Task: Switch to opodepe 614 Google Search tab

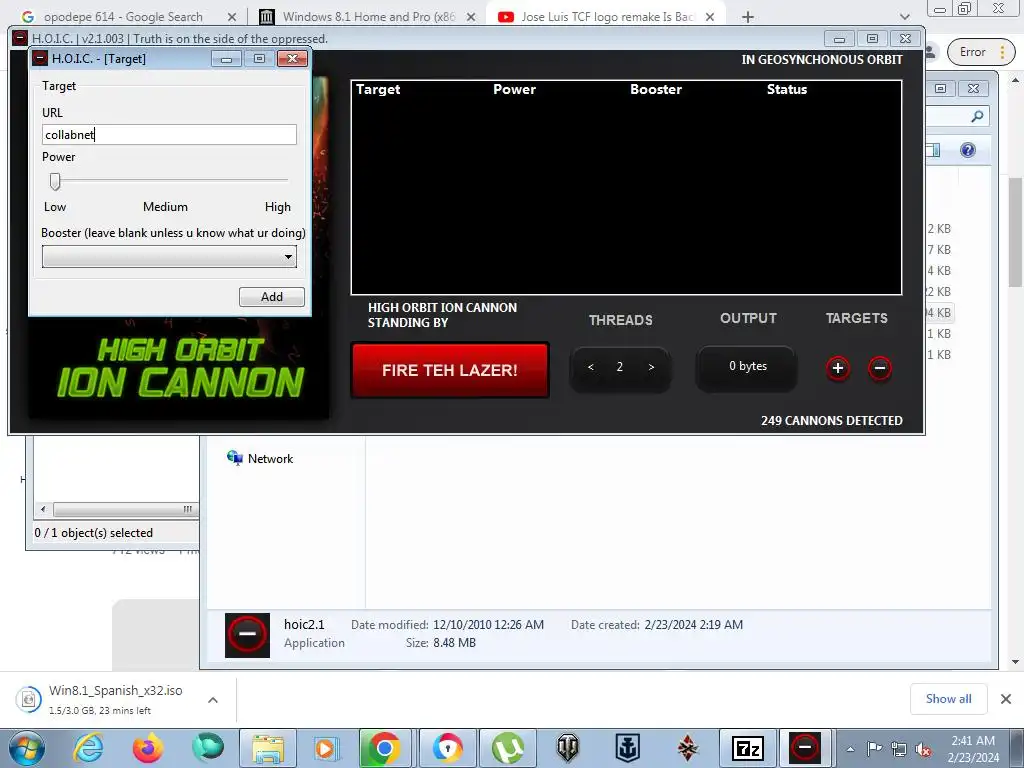Action: click(124, 16)
